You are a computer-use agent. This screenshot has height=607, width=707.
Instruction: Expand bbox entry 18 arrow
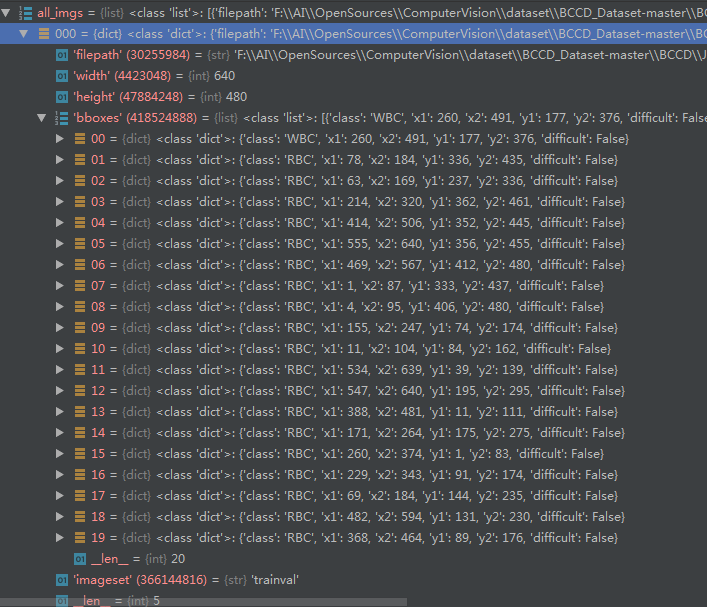click(60, 516)
